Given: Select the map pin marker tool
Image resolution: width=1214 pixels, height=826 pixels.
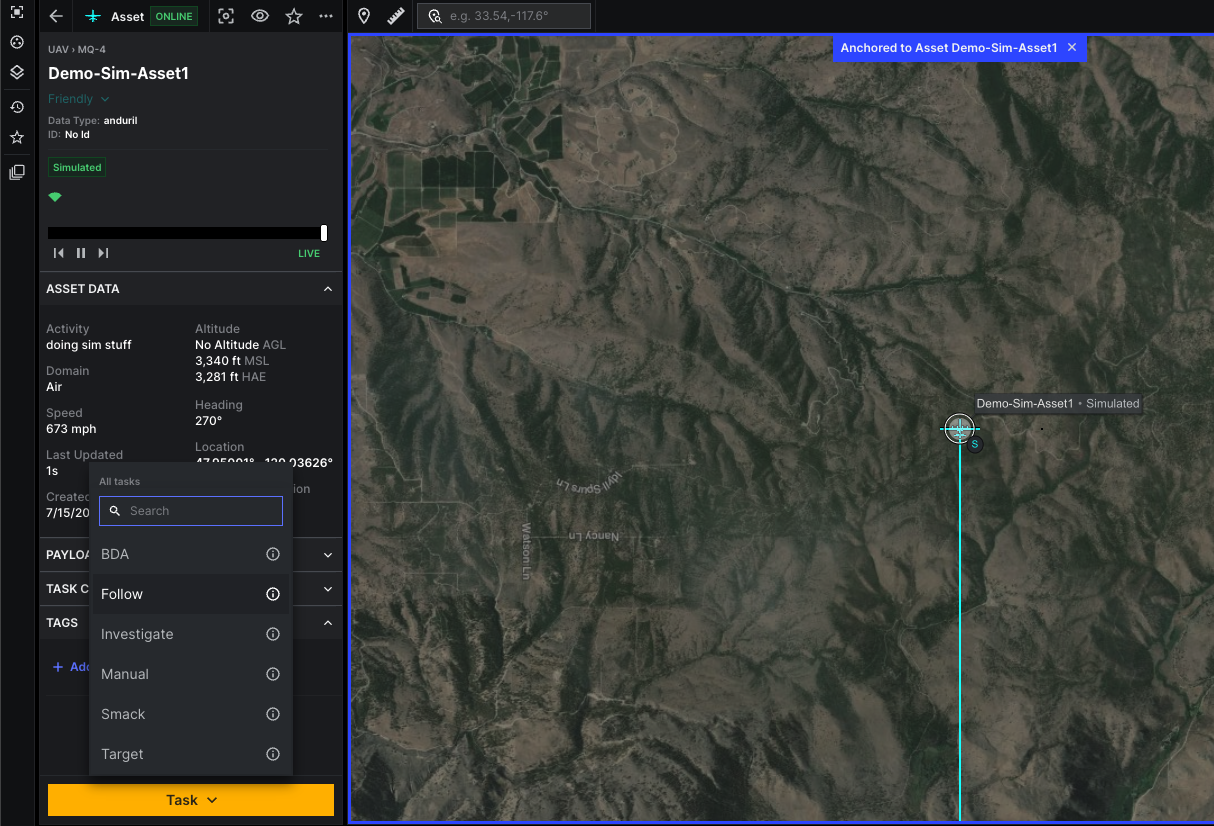Looking at the screenshot, I should pos(364,17).
